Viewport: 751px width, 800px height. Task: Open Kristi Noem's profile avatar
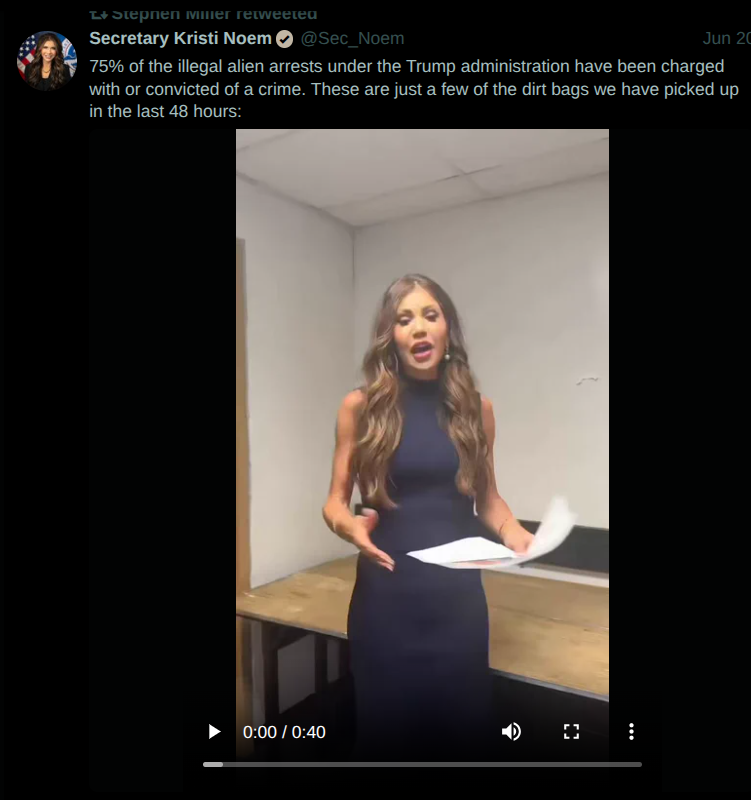click(x=47, y=61)
